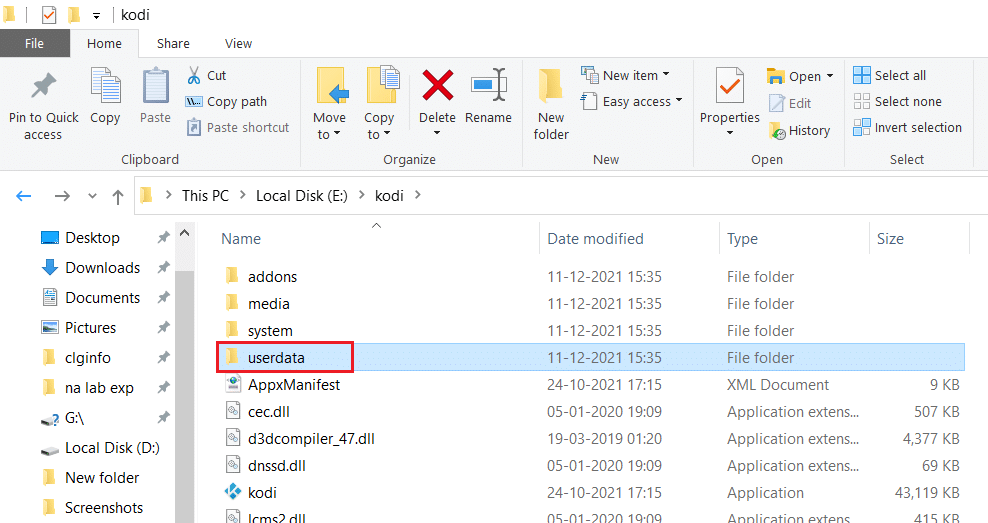Sort by Date modified column header
The width and height of the screenshot is (988, 523).
click(595, 239)
